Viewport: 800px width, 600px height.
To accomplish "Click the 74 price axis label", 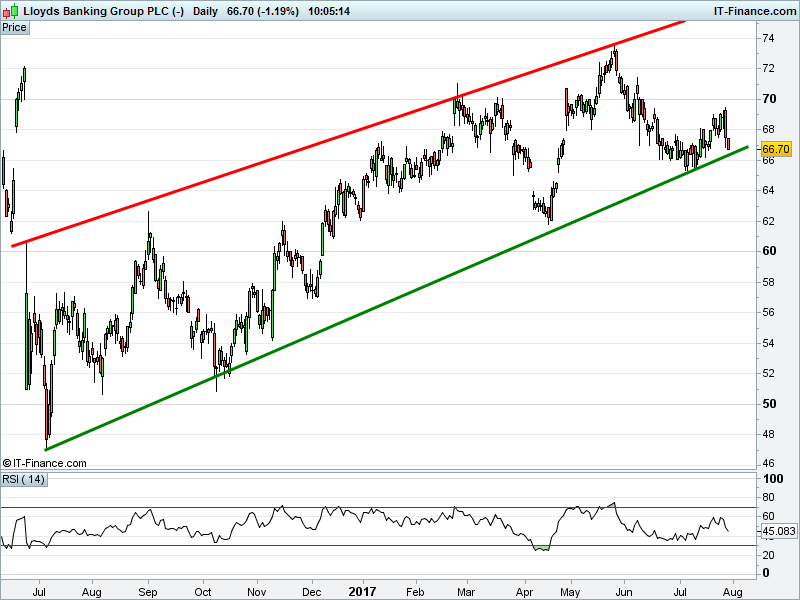I will point(768,38).
